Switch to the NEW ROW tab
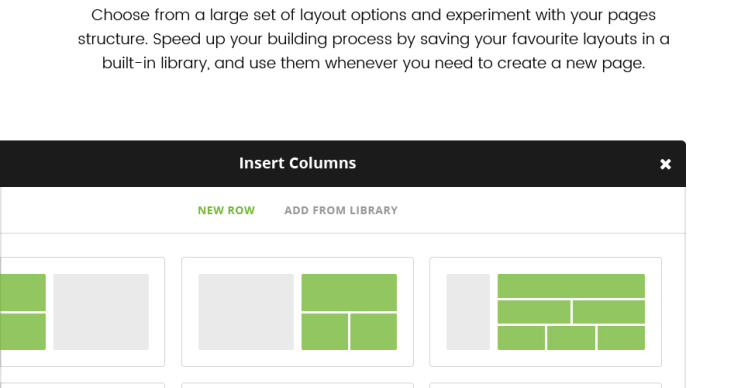 point(226,210)
